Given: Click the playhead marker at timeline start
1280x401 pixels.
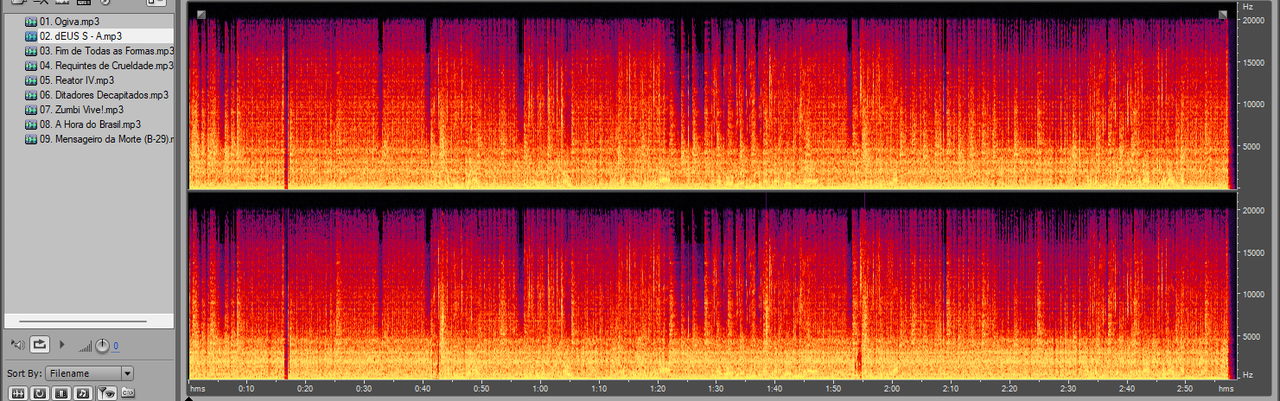Looking at the screenshot, I should click(x=189, y=398).
